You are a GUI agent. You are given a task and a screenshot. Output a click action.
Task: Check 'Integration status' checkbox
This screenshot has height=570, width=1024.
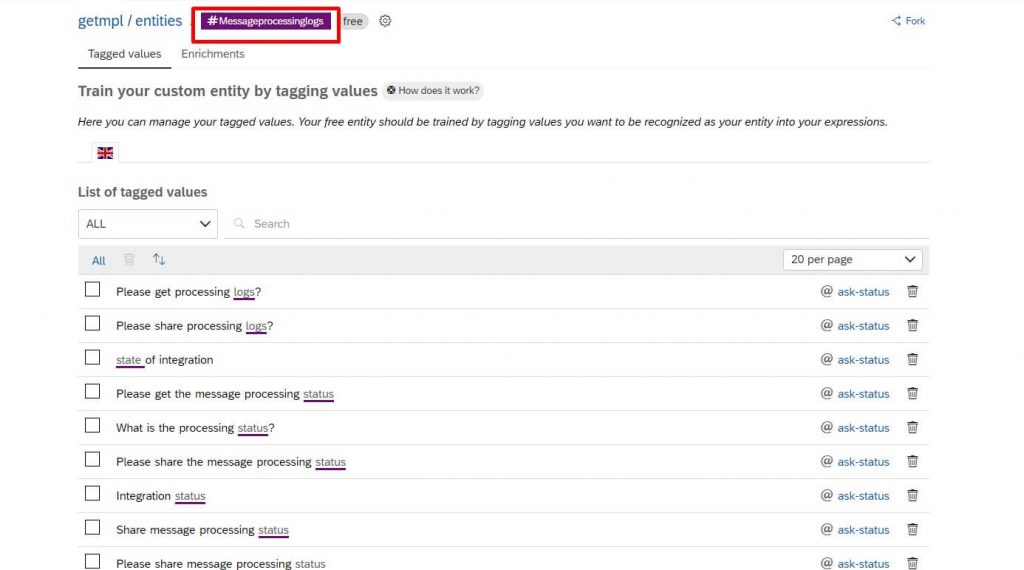tap(93, 493)
